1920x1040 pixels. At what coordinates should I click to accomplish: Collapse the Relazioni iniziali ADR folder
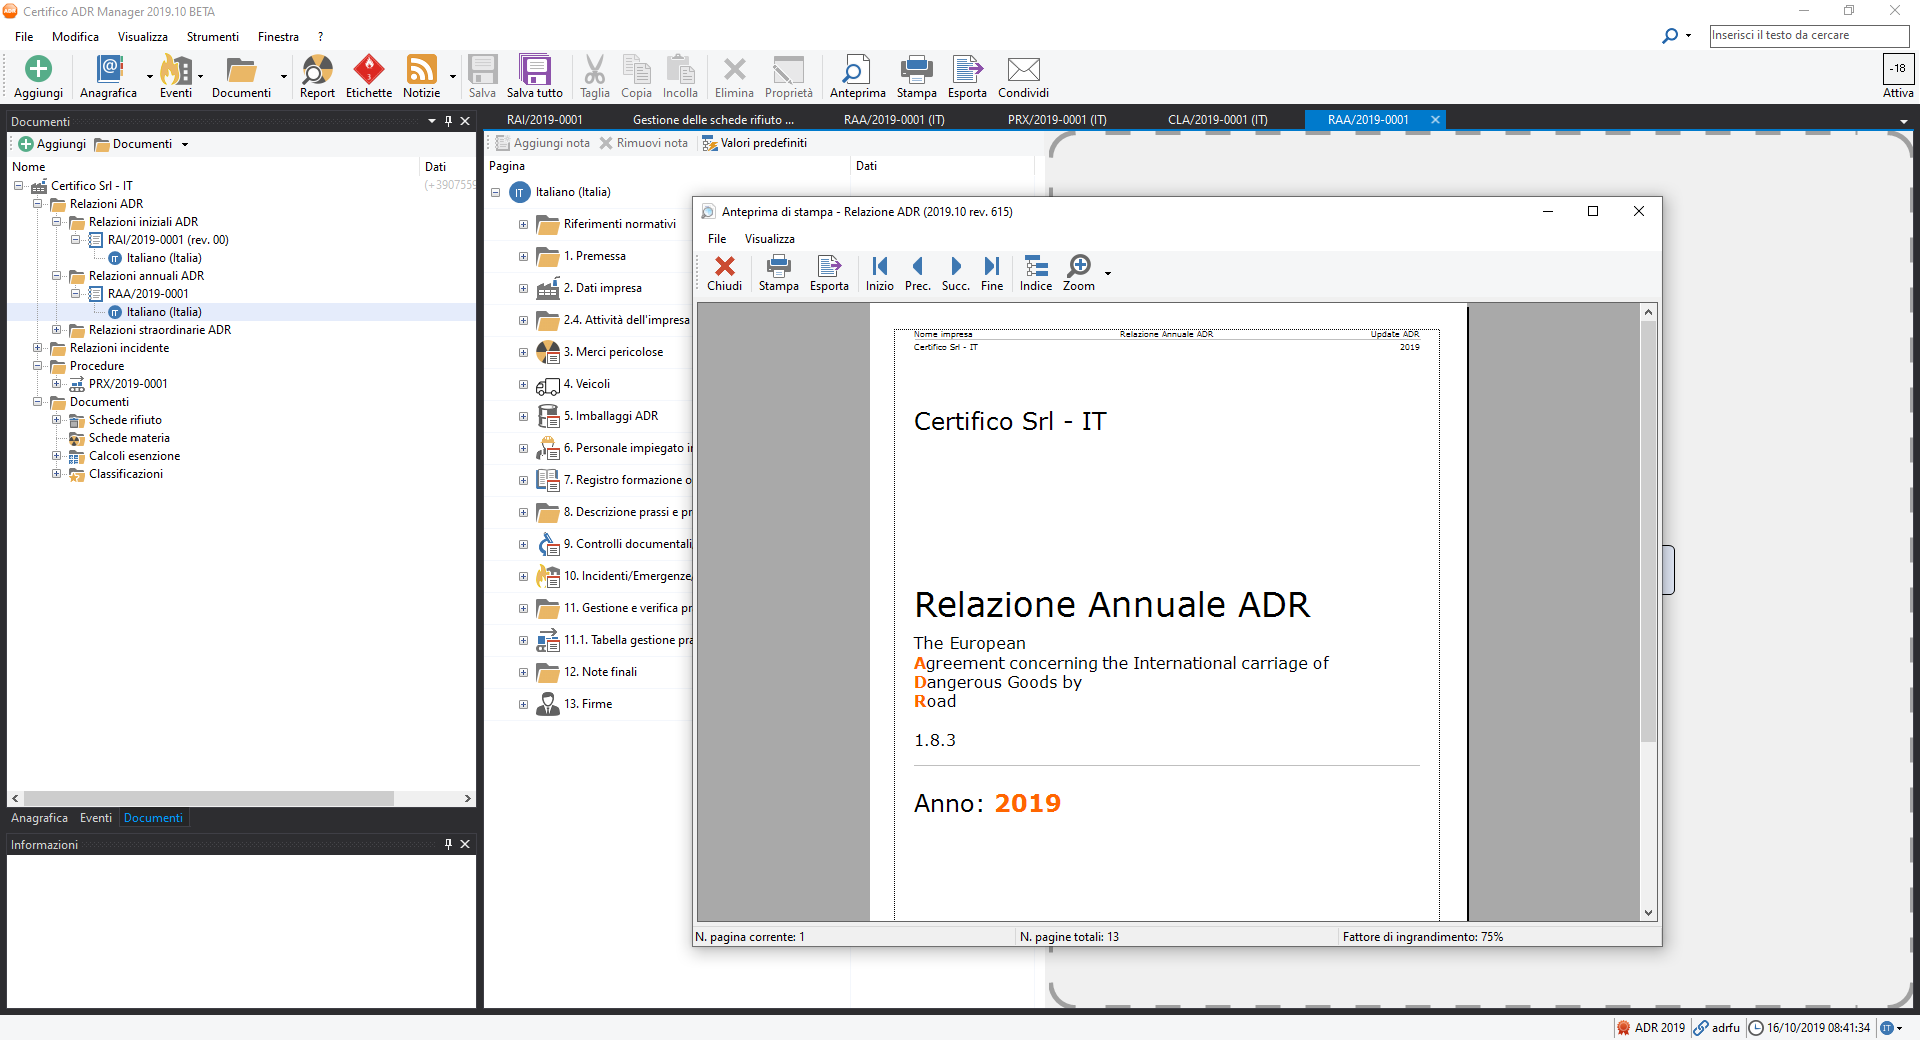(57, 222)
